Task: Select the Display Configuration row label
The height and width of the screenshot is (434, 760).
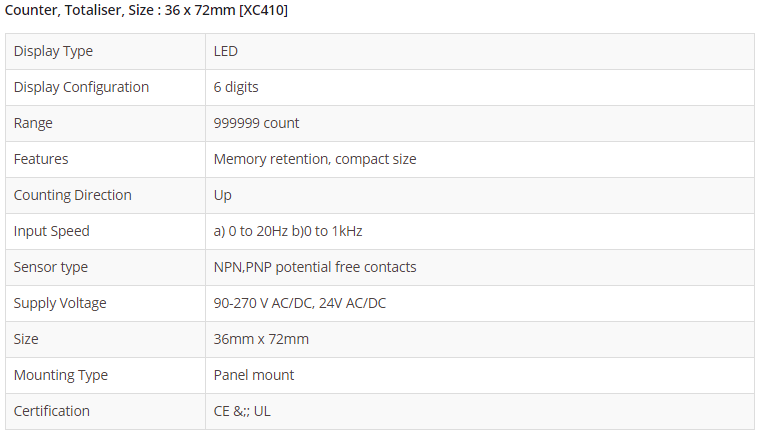Action: (x=81, y=87)
